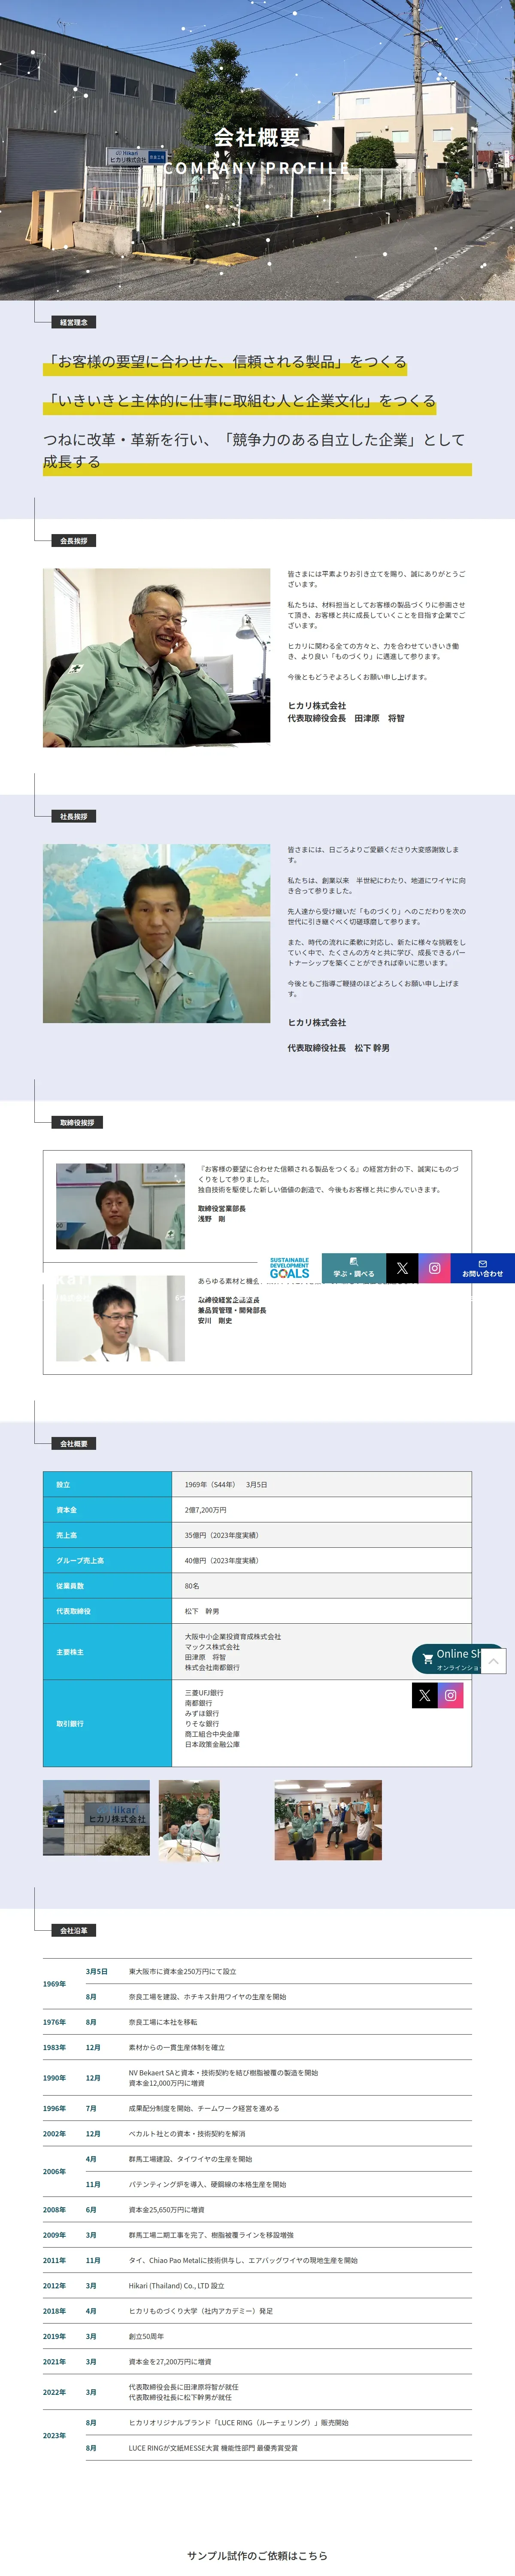Open the Instagram icon in the sticky header

(x=434, y=1268)
